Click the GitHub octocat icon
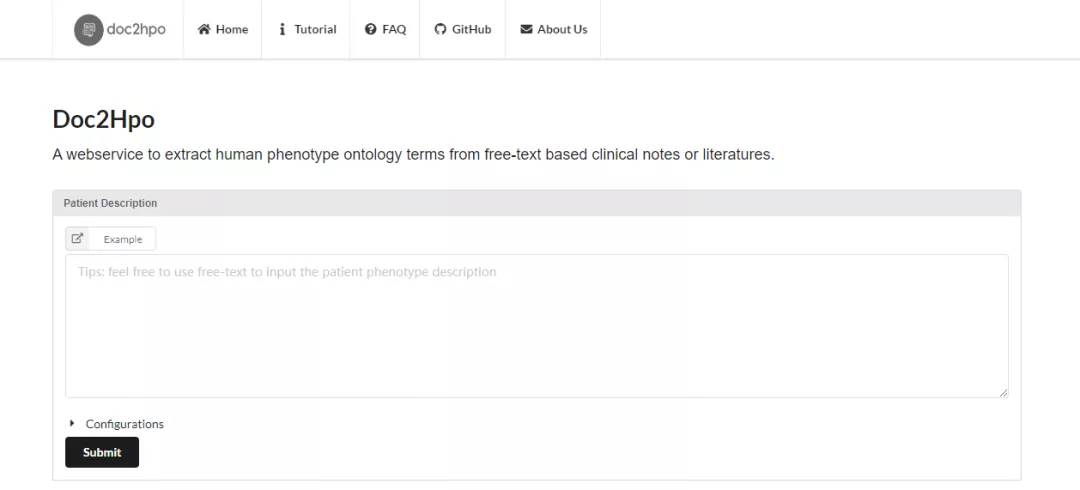The height and width of the screenshot is (490, 1080). tap(440, 30)
